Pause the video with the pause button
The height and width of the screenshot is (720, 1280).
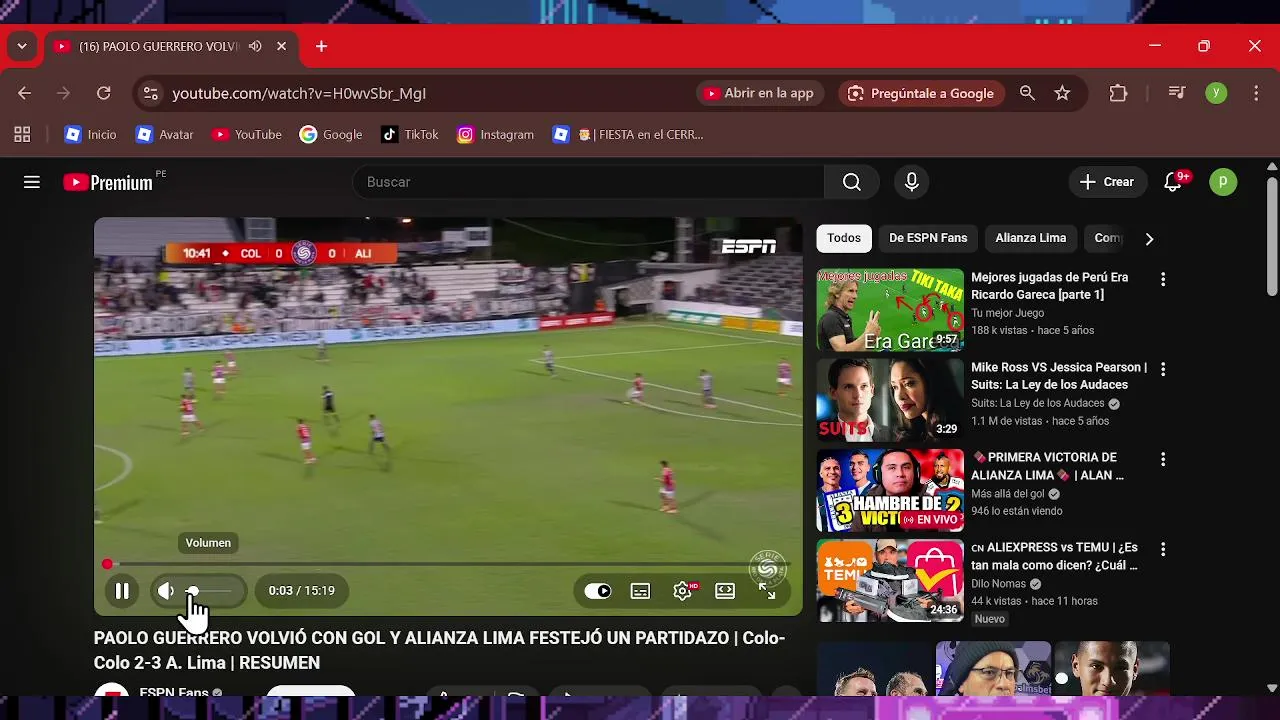click(x=122, y=591)
